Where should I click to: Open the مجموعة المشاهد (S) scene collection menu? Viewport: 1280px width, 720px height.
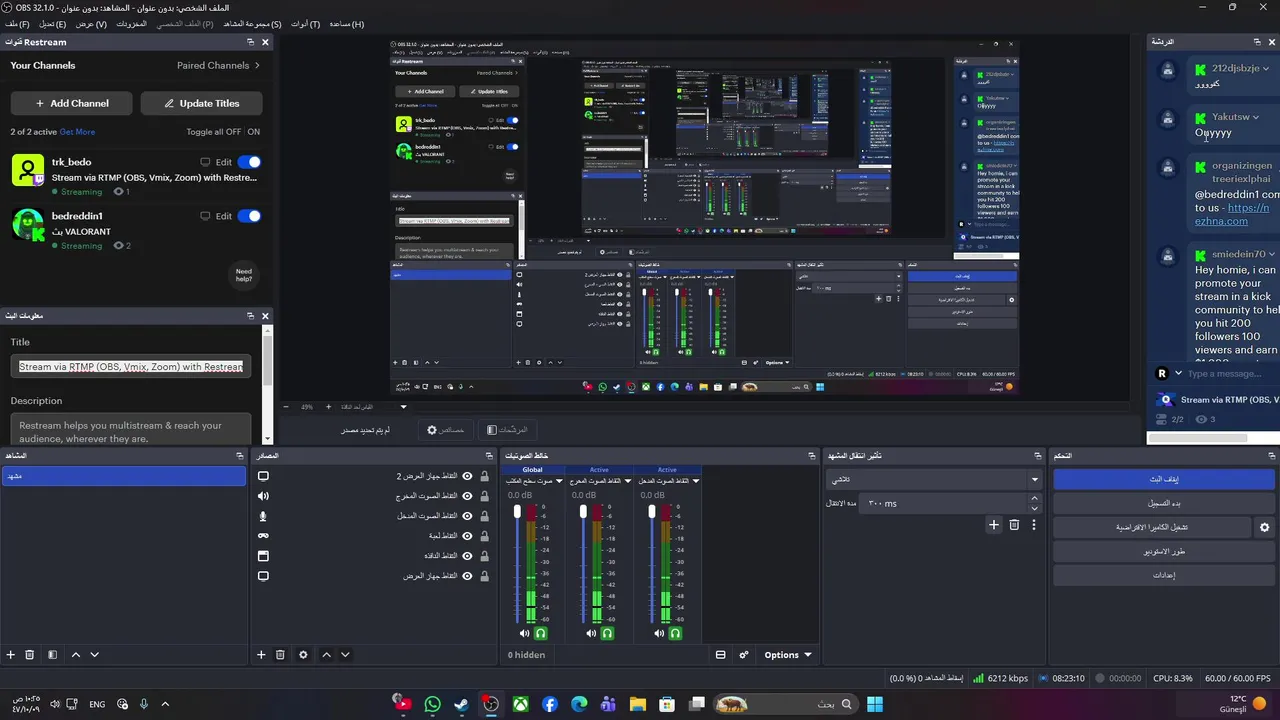tap(252, 24)
